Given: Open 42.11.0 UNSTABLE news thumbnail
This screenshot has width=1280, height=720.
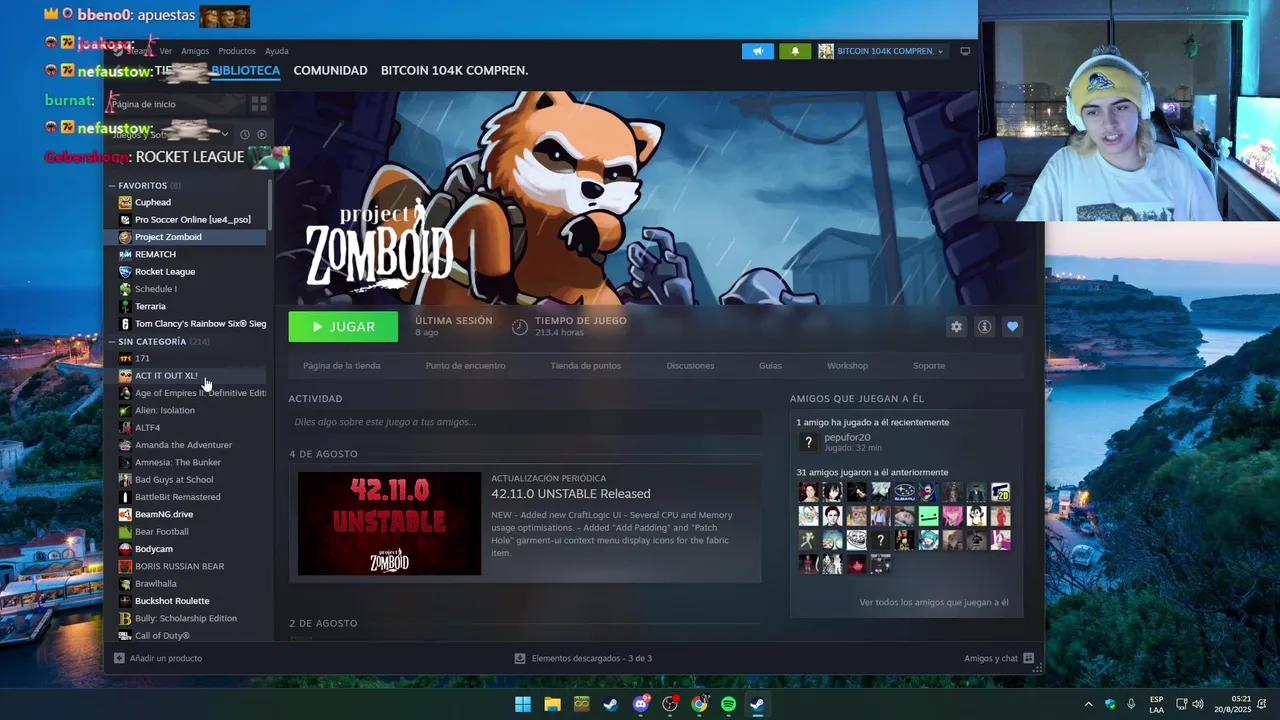Looking at the screenshot, I should pos(389,524).
